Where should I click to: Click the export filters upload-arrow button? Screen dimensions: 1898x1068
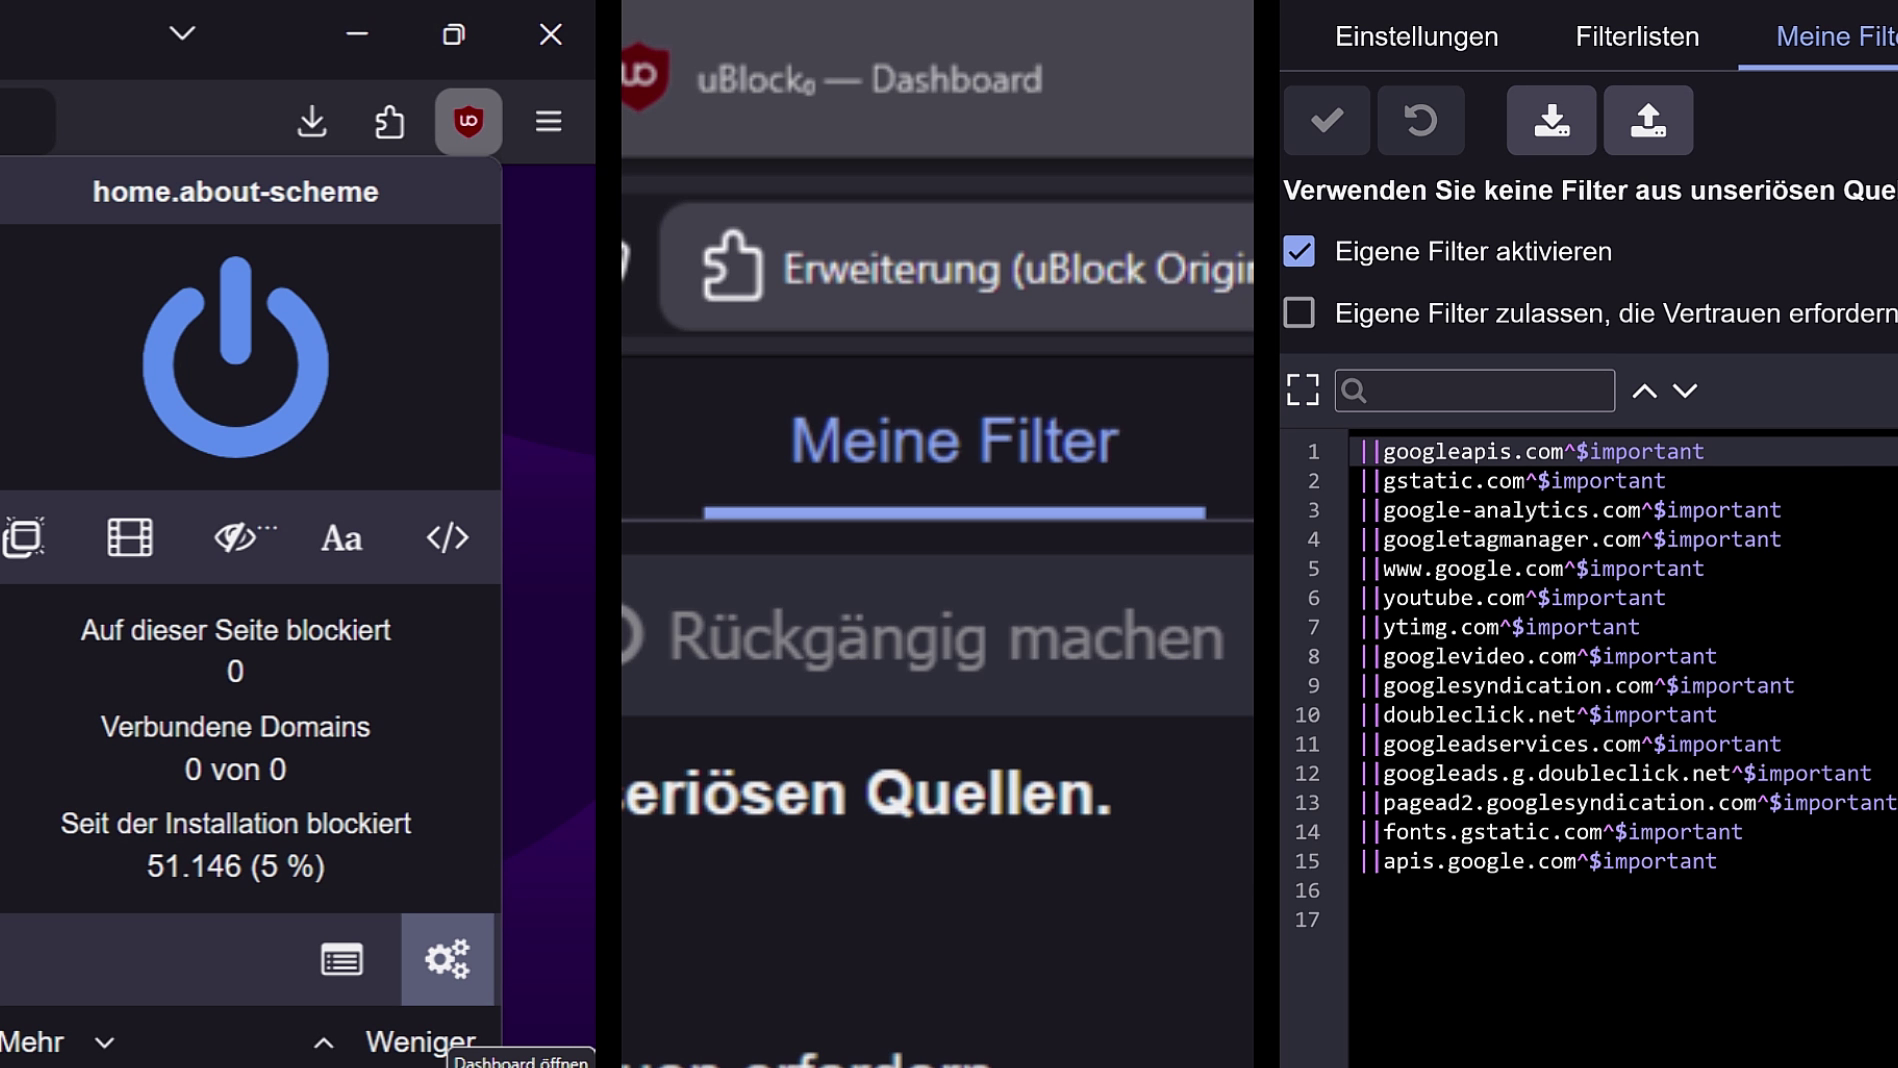[1648, 120]
